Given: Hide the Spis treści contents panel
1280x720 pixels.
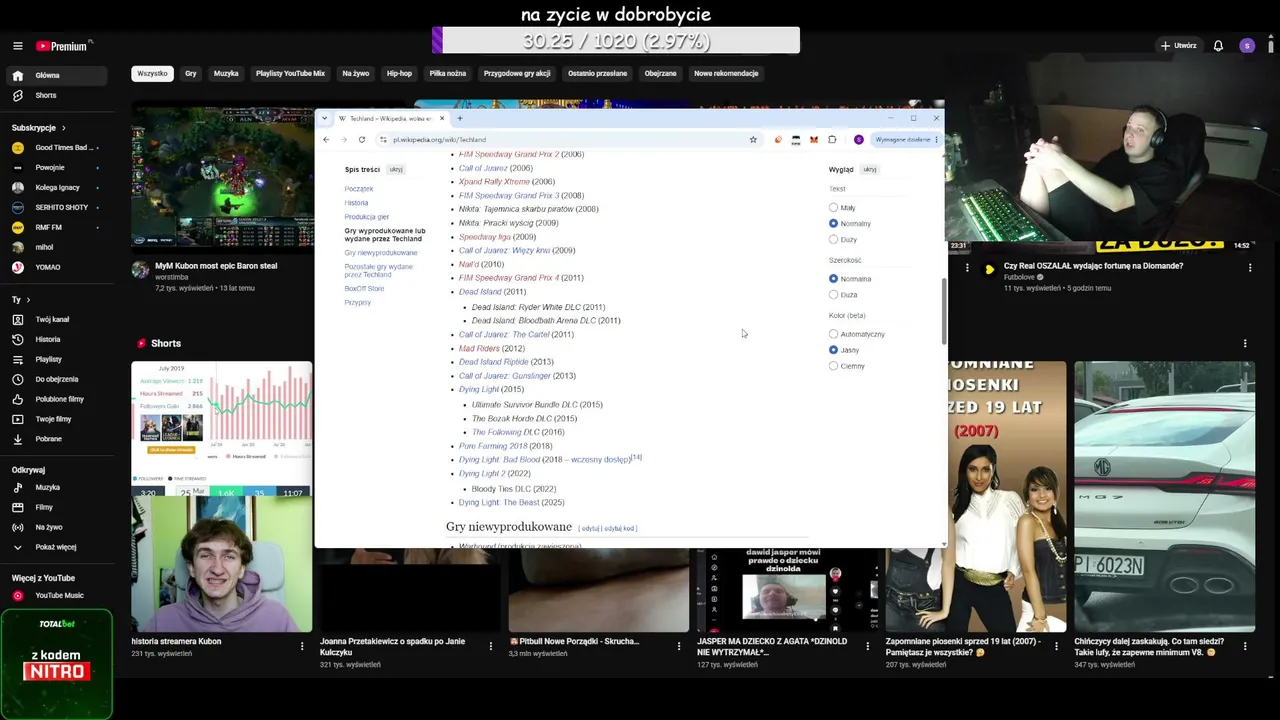Looking at the screenshot, I should click(396, 170).
